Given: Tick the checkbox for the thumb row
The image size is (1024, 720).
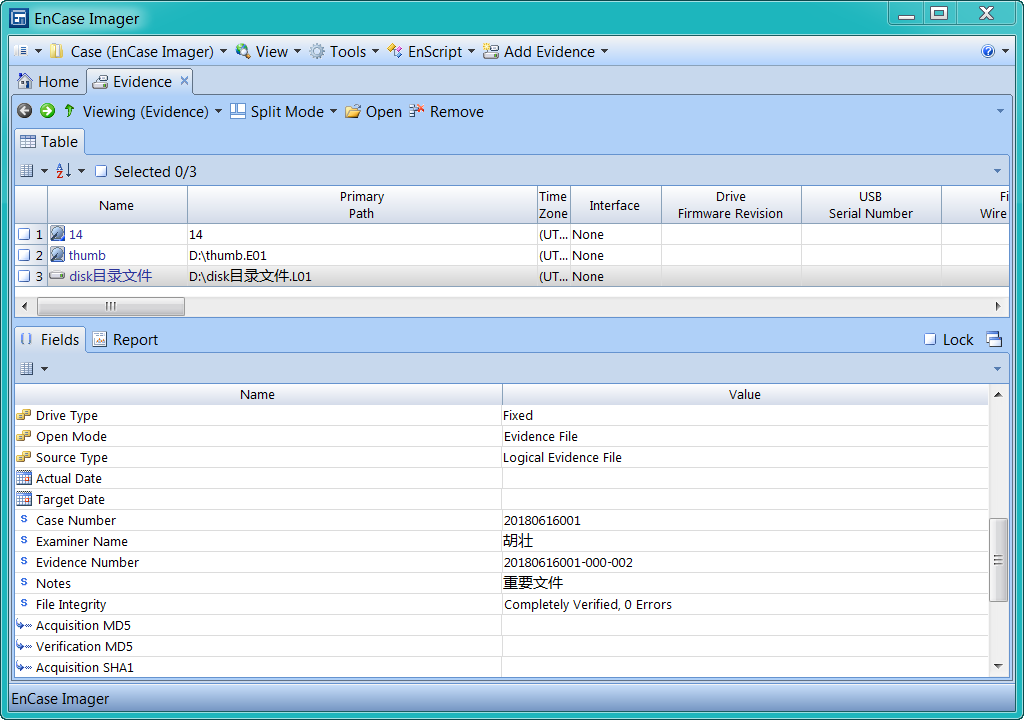Looking at the screenshot, I should pos(24,255).
